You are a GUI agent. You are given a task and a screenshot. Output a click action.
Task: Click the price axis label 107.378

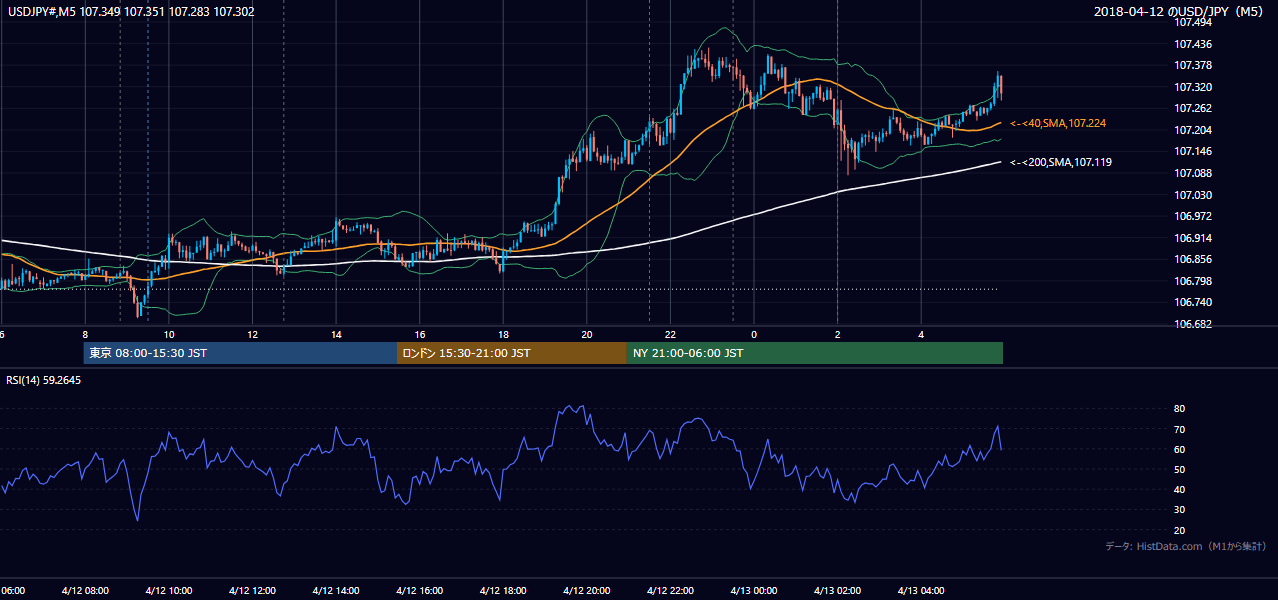[x=1192, y=65]
